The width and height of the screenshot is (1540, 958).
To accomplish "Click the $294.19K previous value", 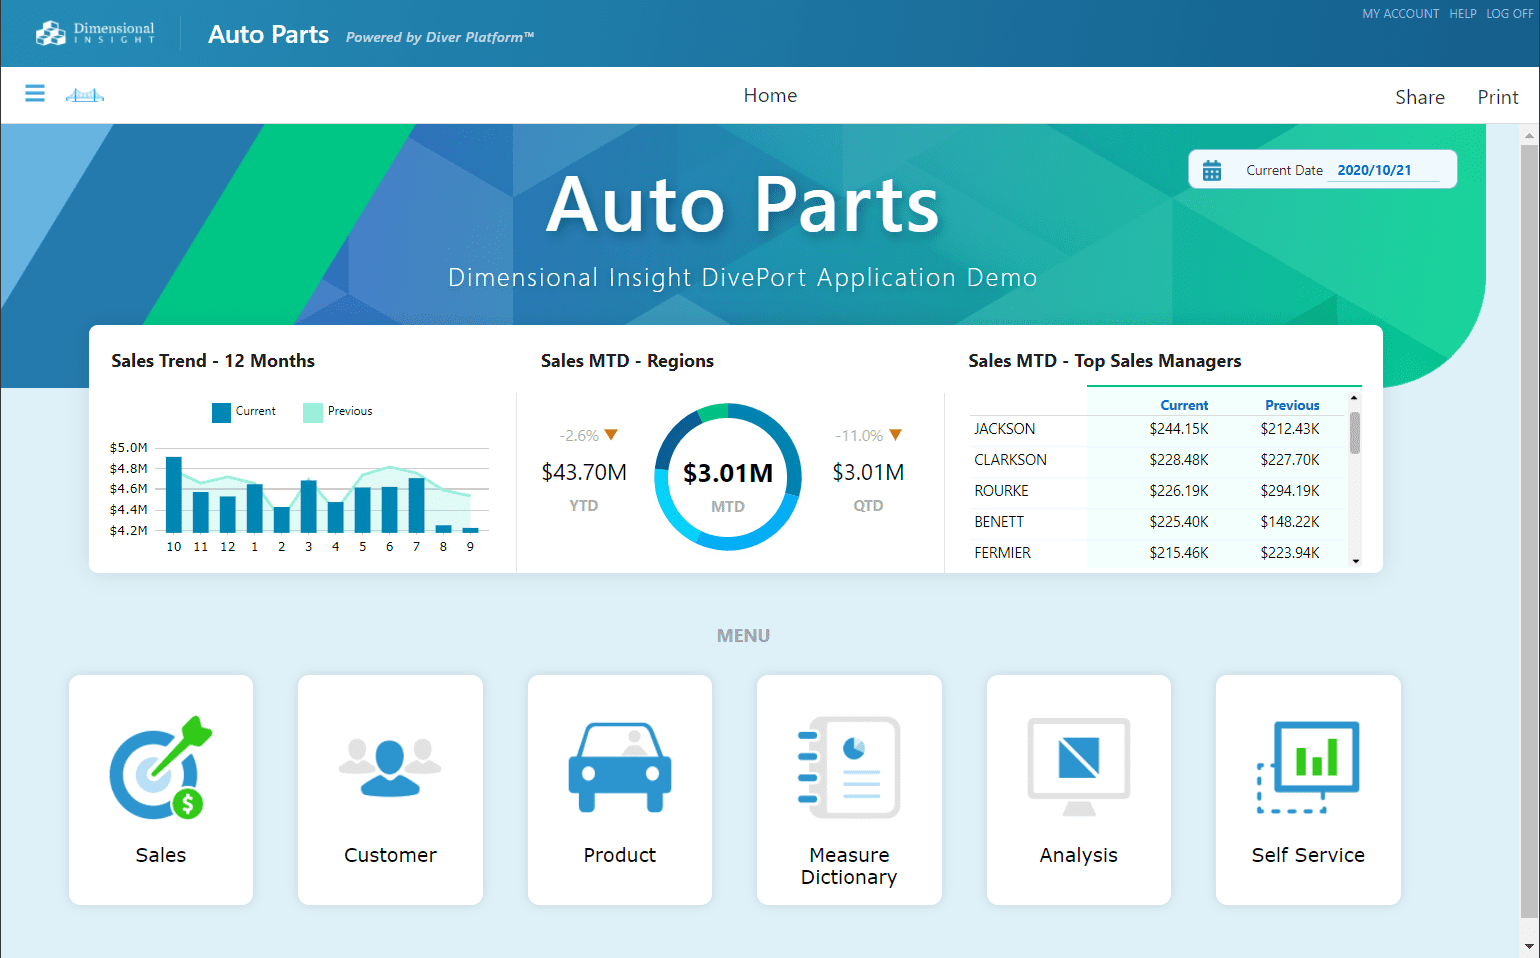I will 1290,491.
